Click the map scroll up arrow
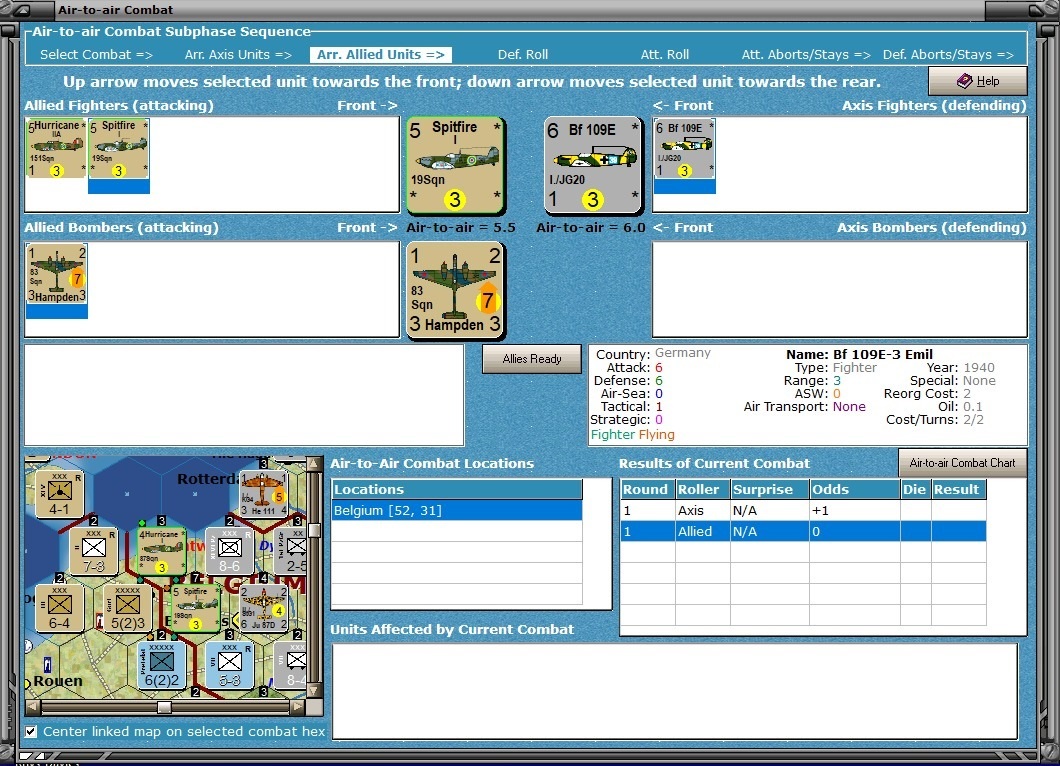This screenshot has height=766, width=1060. [x=314, y=463]
